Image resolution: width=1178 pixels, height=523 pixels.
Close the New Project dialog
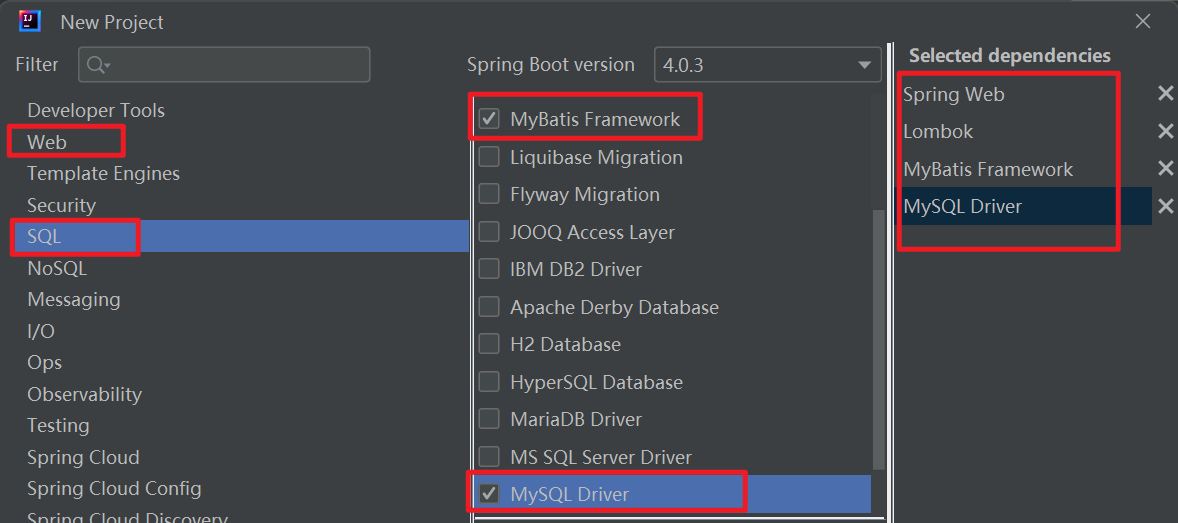(x=1143, y=21)
